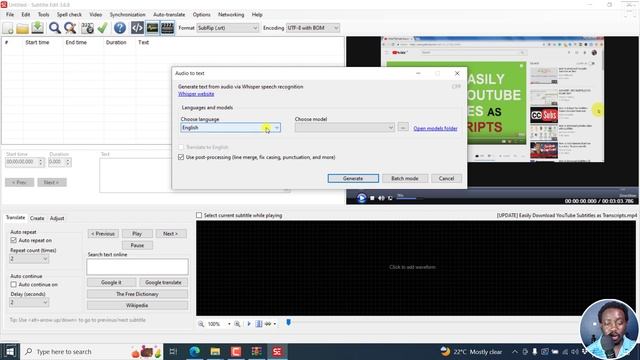
Task: Open Find using the magnifier icon
Action: pos(55,28)
